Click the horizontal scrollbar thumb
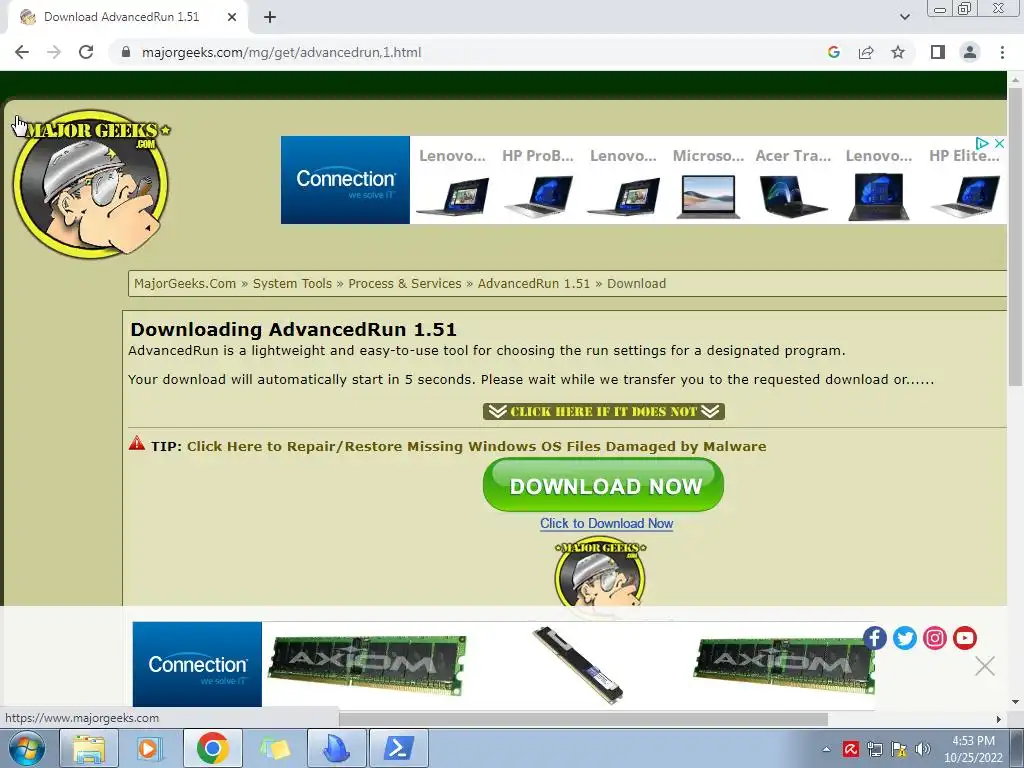Viewport: 1024px width, 768px height. coord(583,719)
